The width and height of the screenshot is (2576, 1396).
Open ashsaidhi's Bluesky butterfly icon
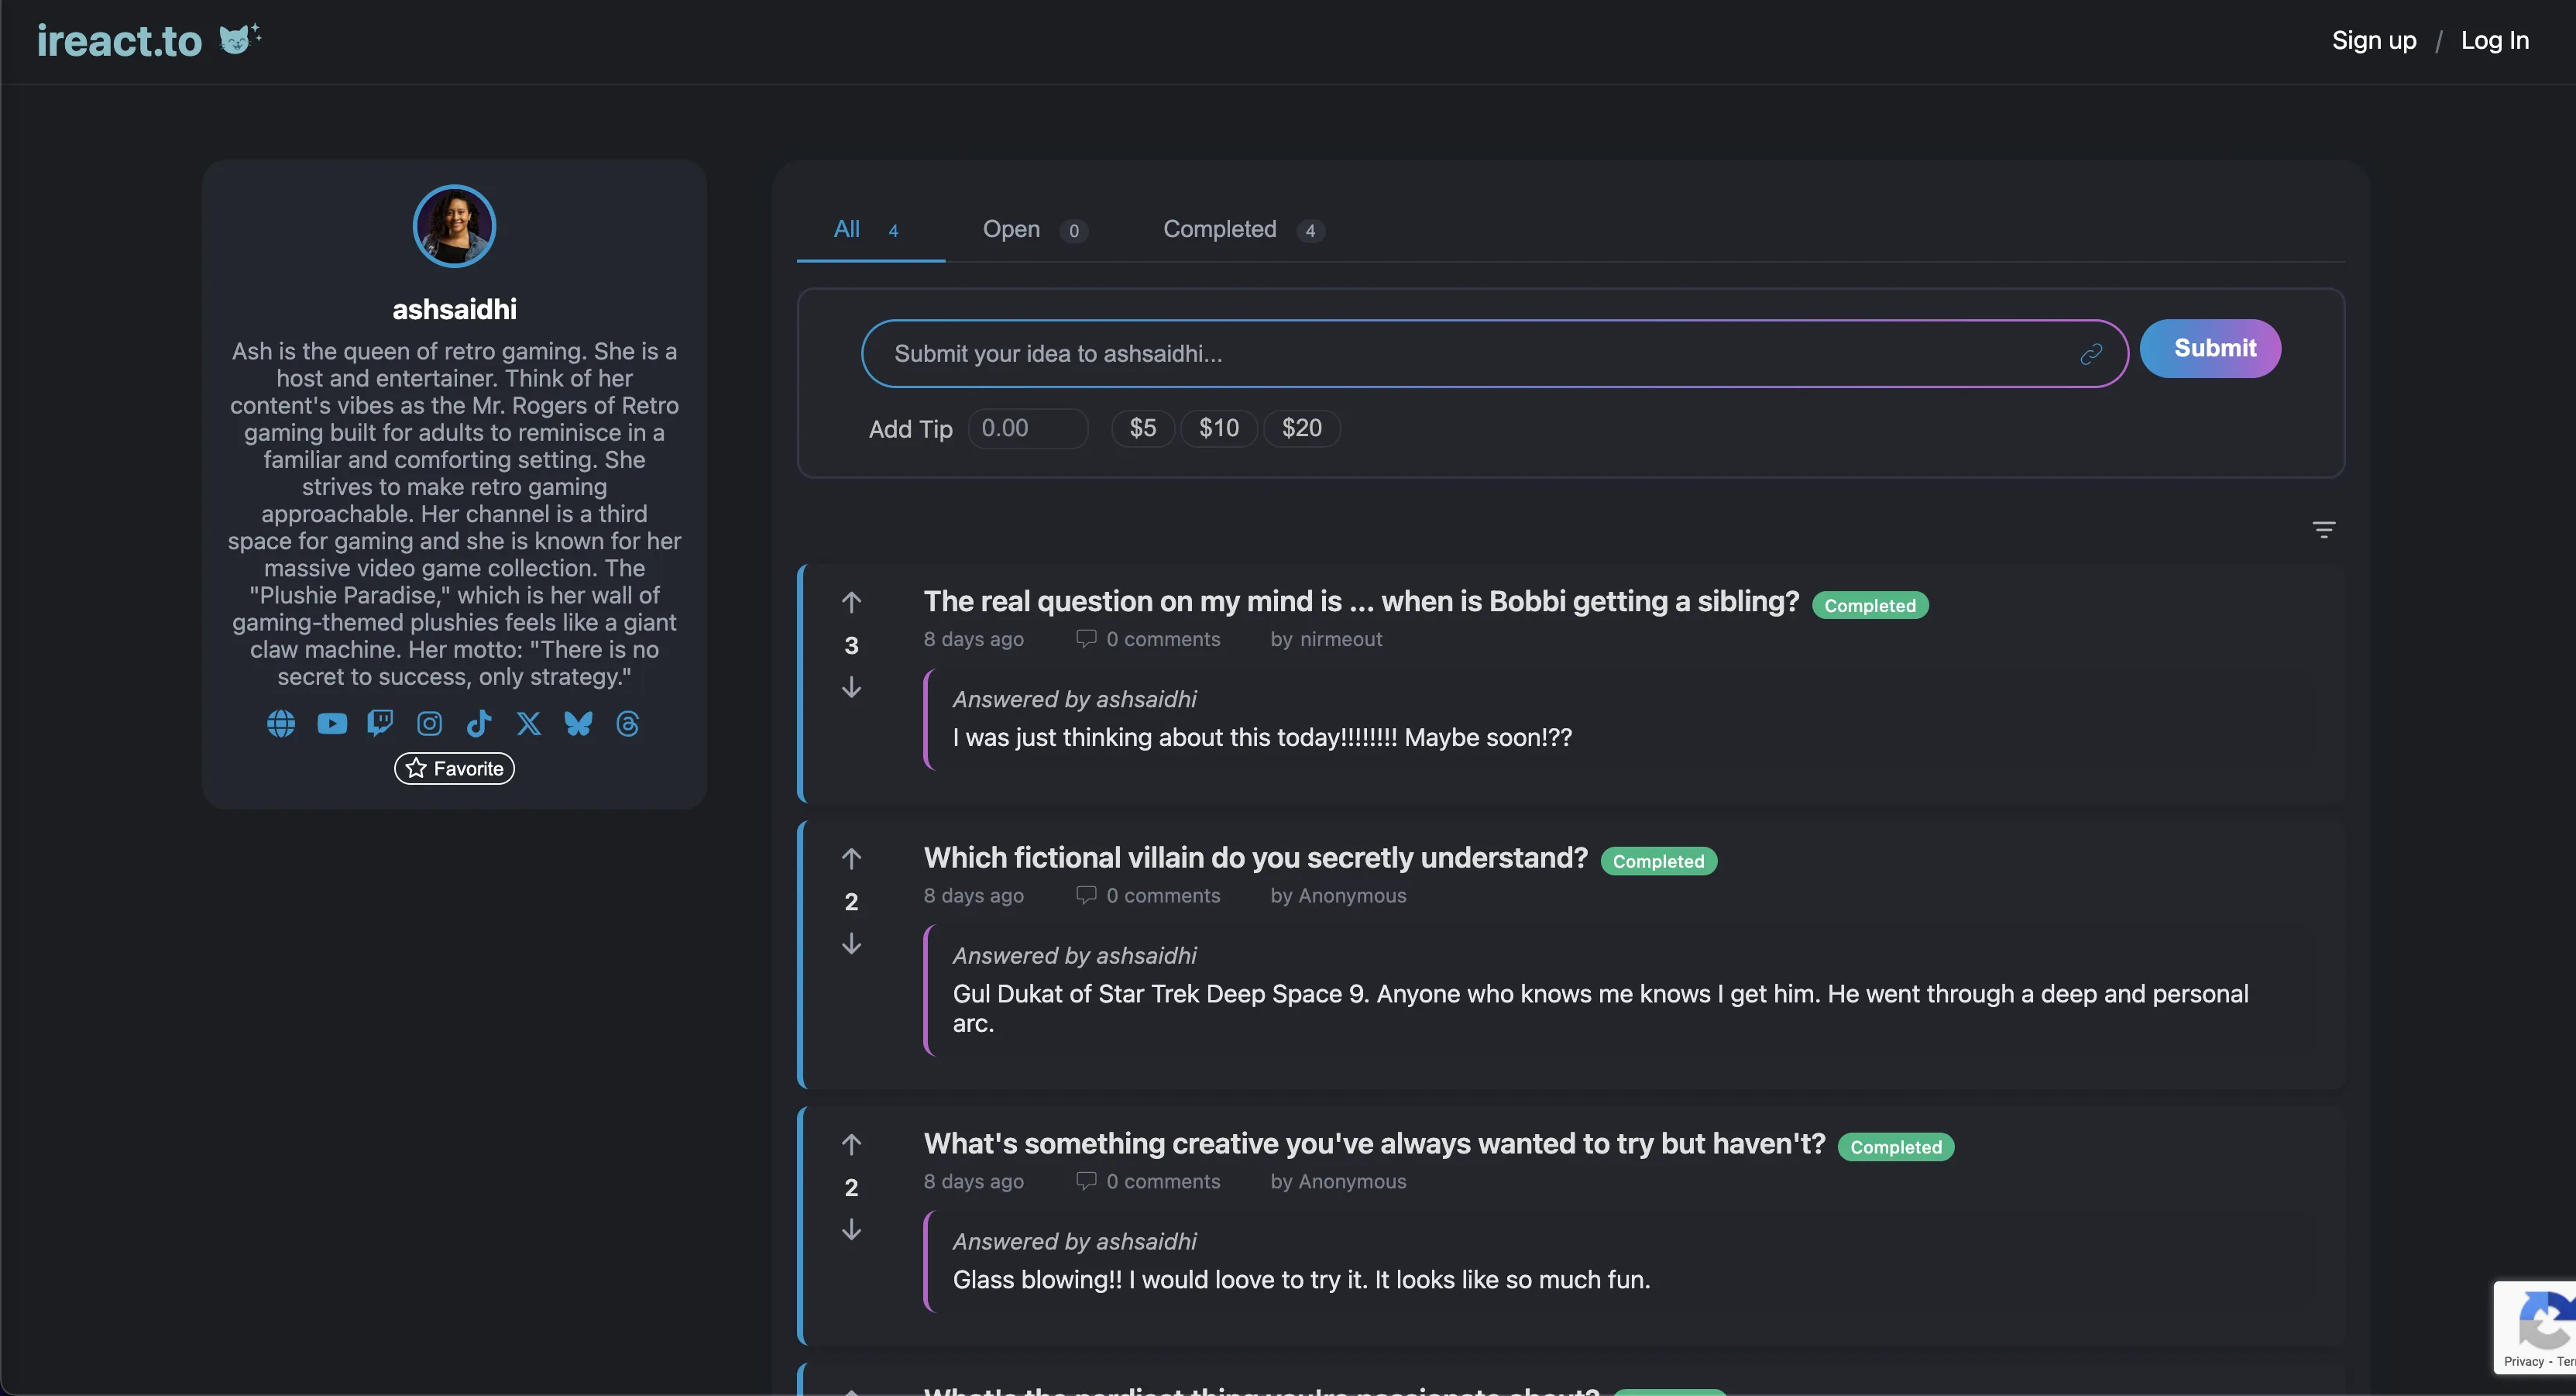pyautogui.click(x=578, y=723)
